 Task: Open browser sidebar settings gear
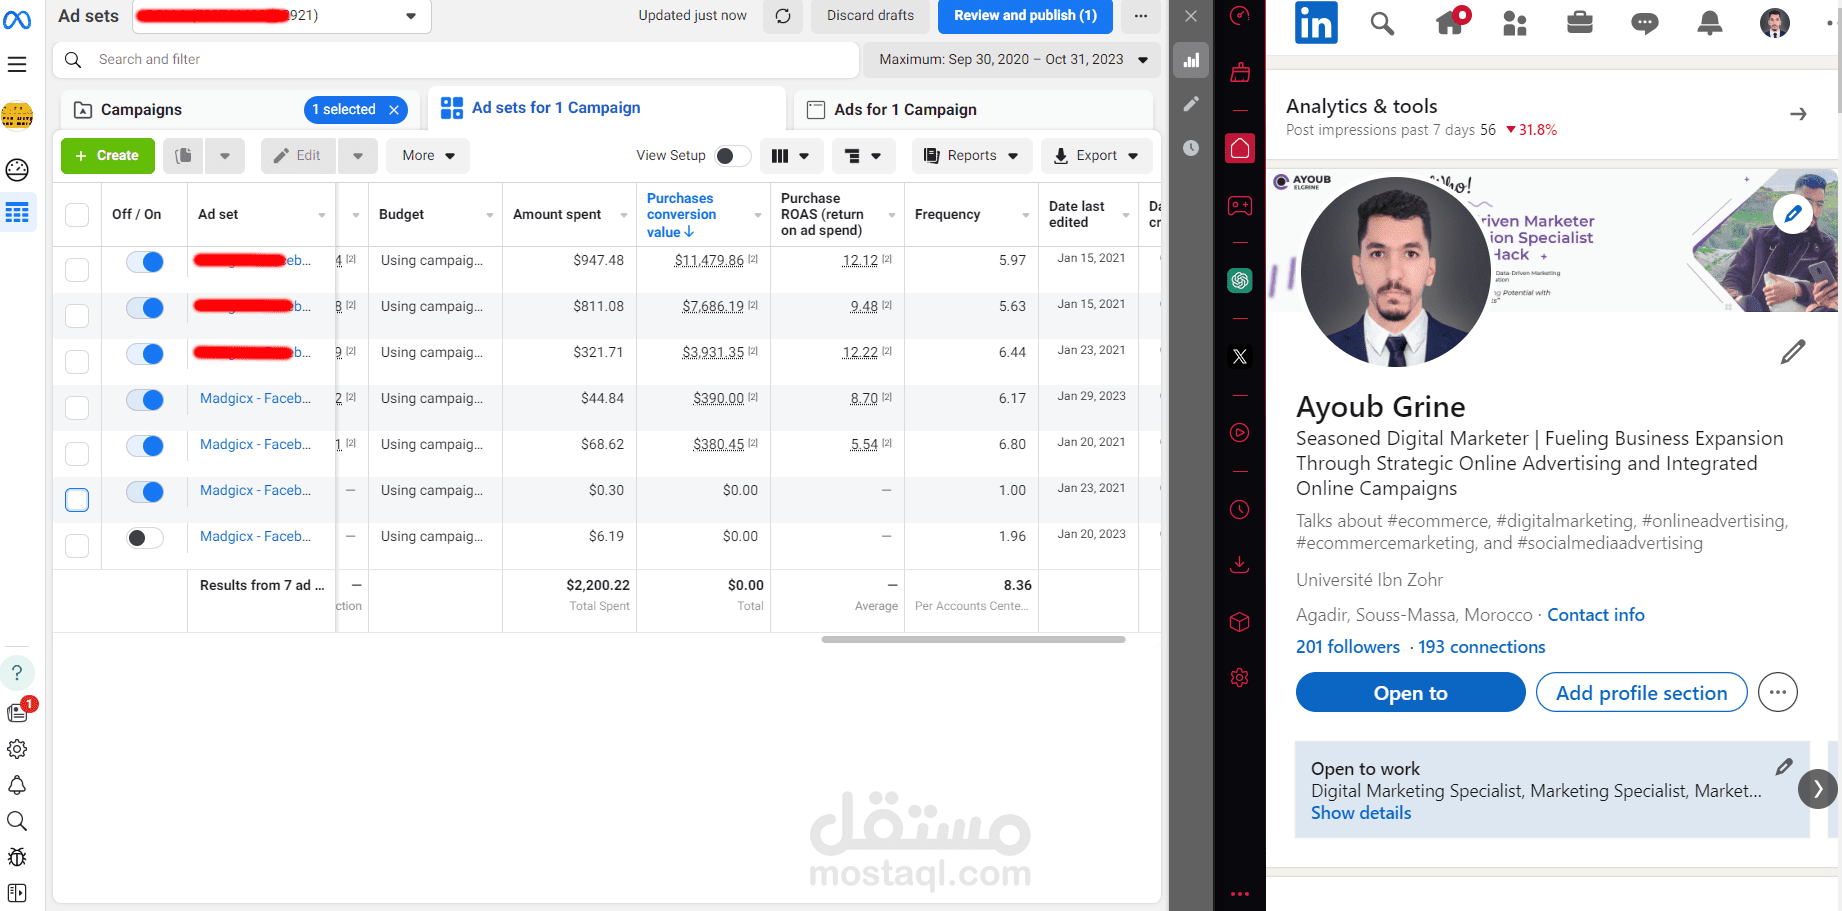(x=1240, y=678)
